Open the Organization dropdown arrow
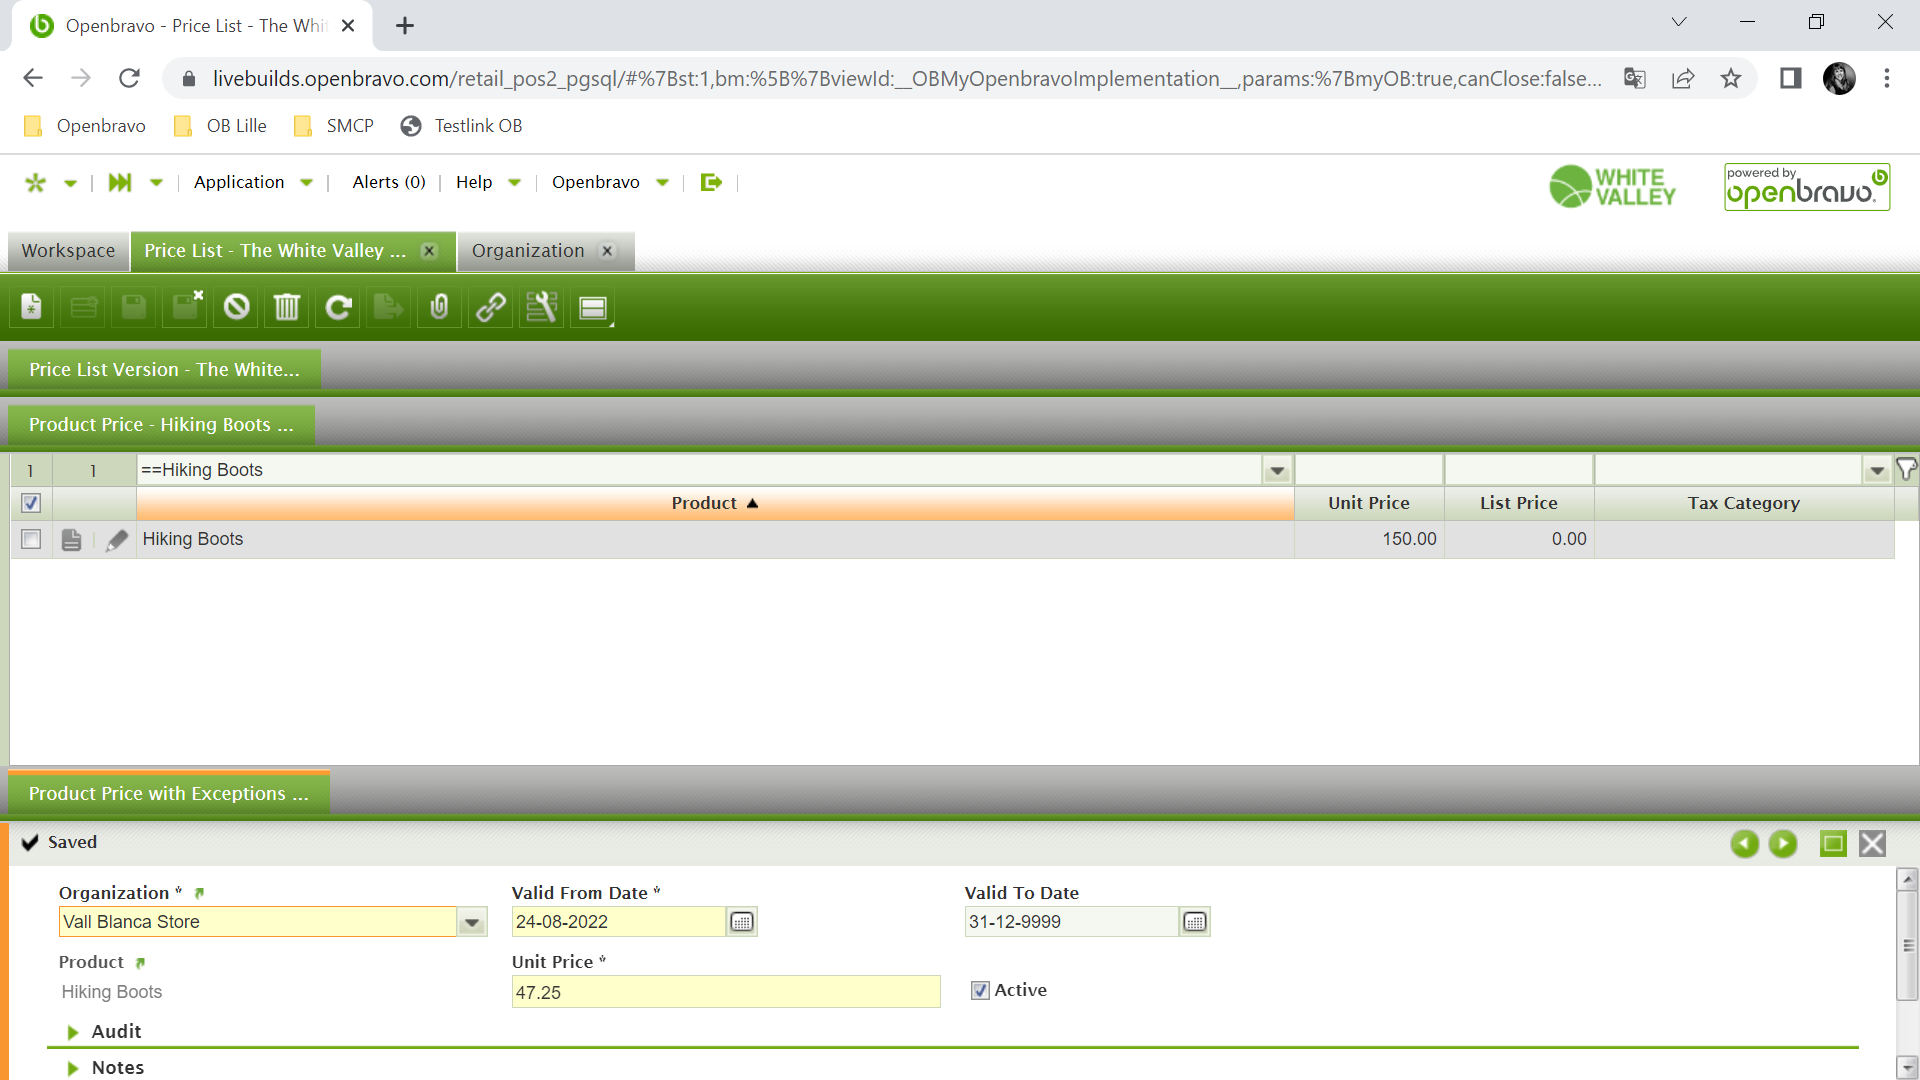The image size is (1920, 1080). pos(472,922)
